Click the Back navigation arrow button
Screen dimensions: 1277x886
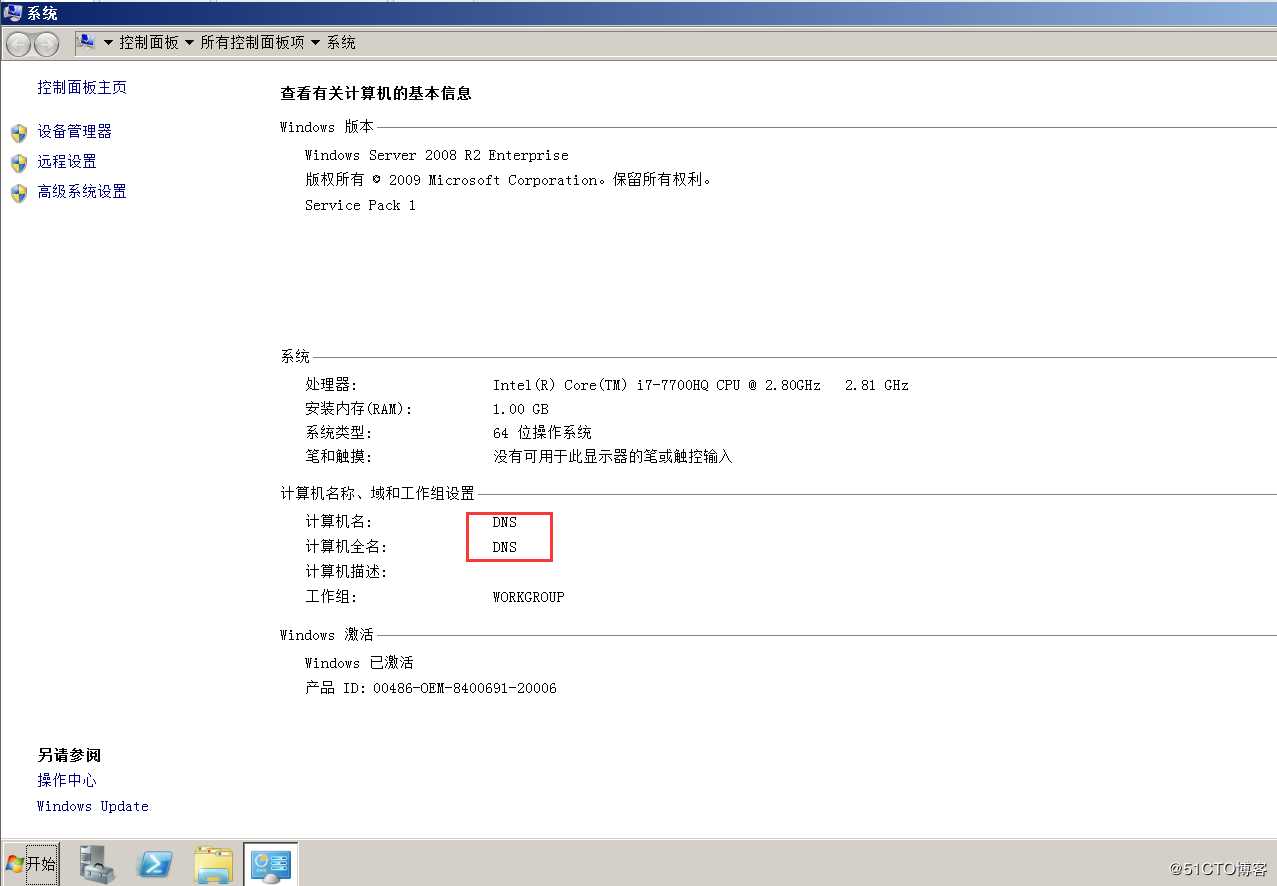coord(19,44)
